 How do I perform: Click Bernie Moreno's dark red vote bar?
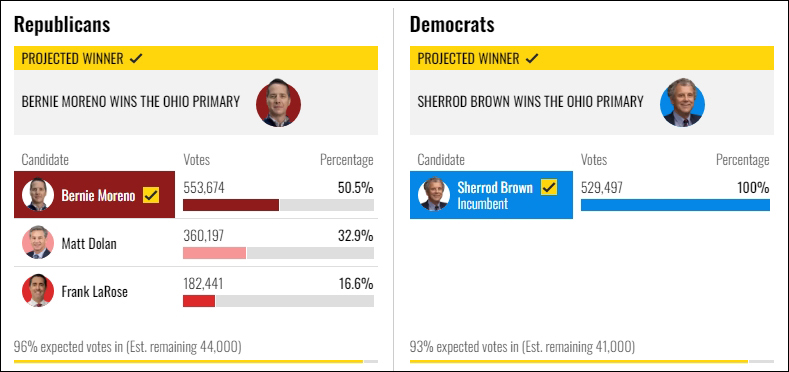[x=231, y=205]
